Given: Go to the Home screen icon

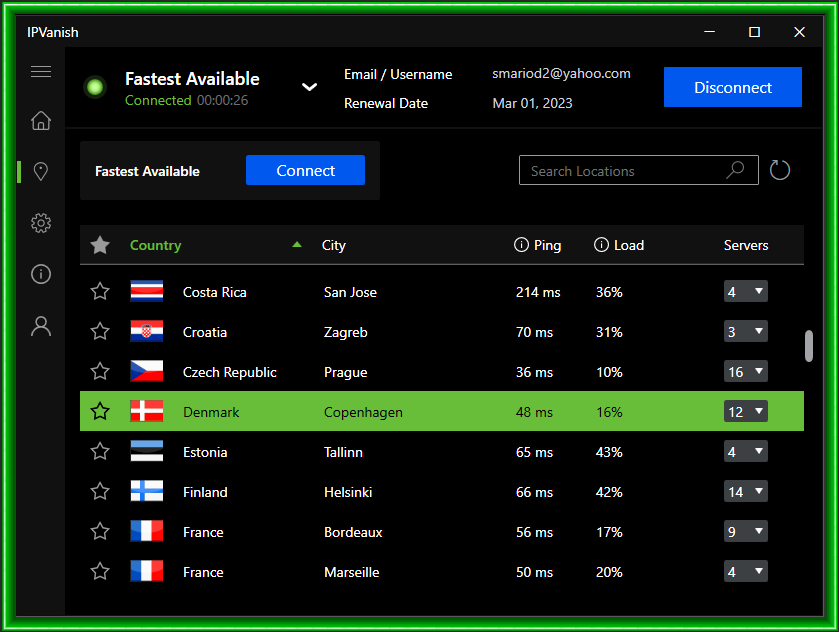Looking at the screenshot, I should 41,120.
